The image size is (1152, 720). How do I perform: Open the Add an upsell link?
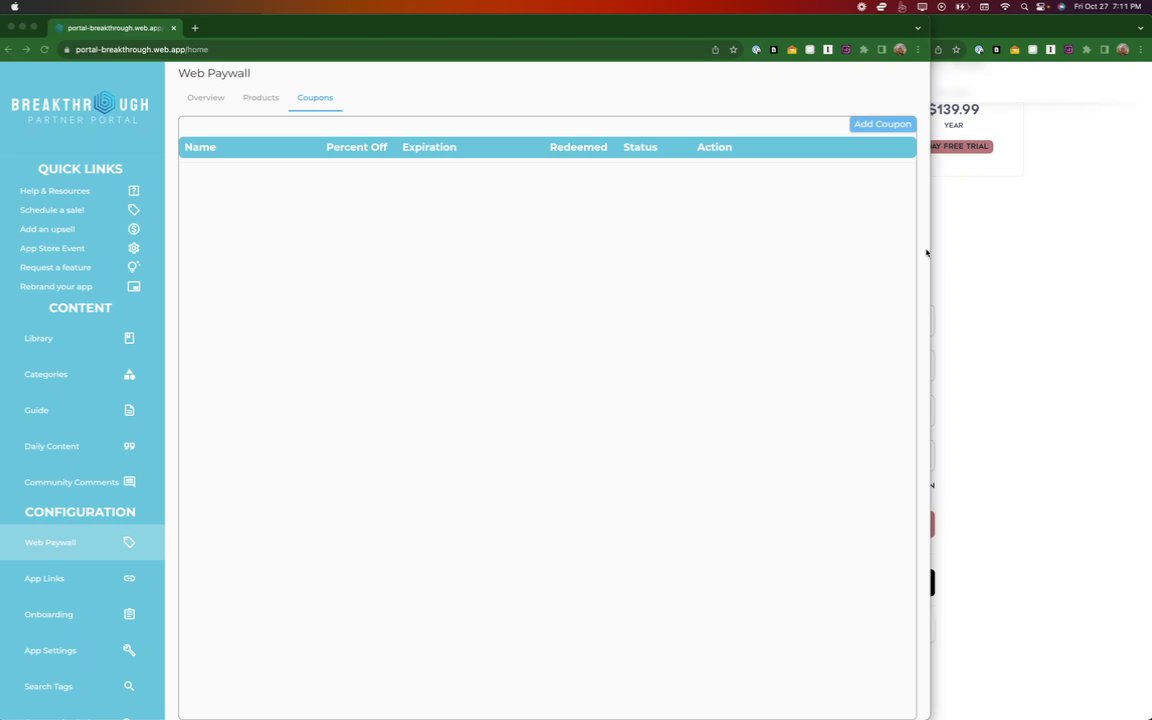pos(47,229)
